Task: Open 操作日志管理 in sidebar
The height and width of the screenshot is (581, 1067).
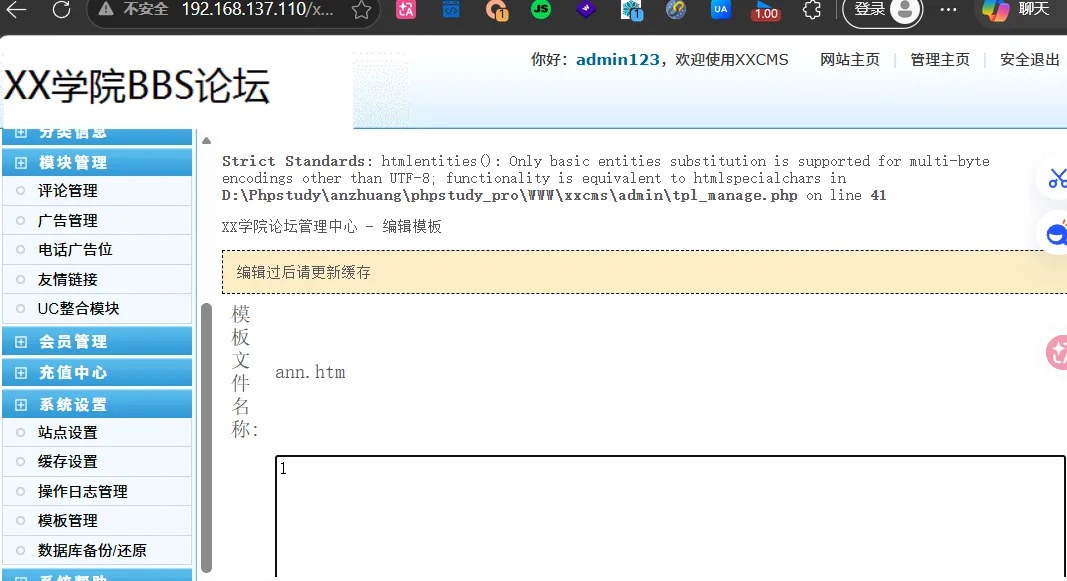Action: pyautogui.click(x=82, y=491)
